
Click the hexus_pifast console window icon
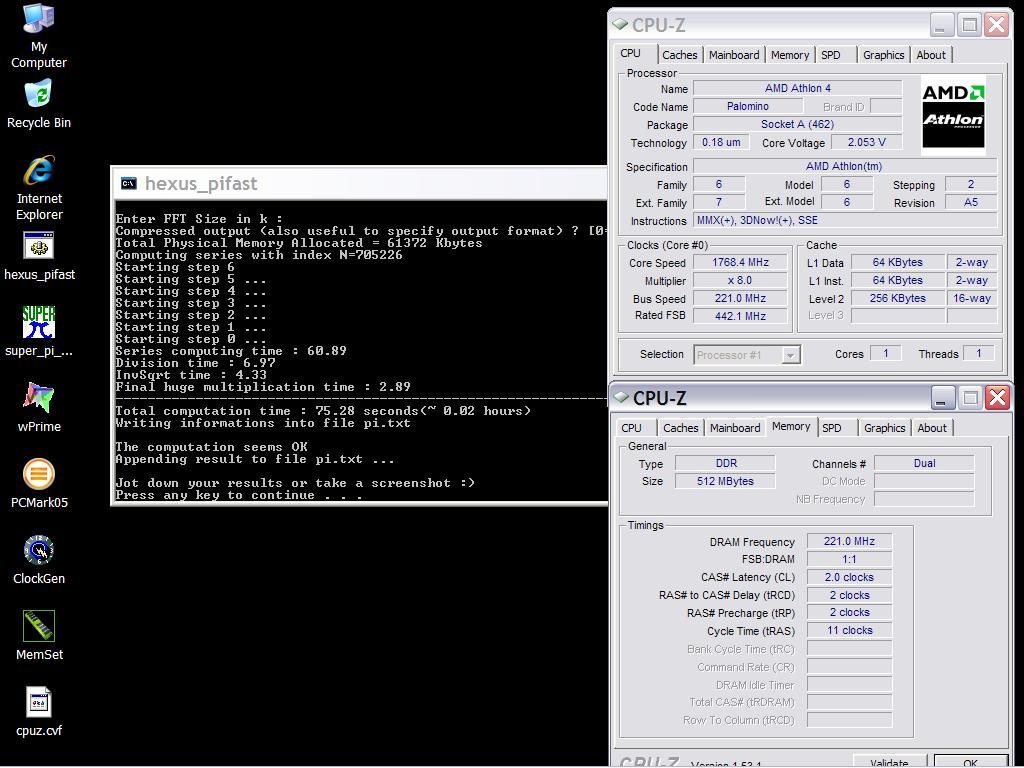coord(129,184)
